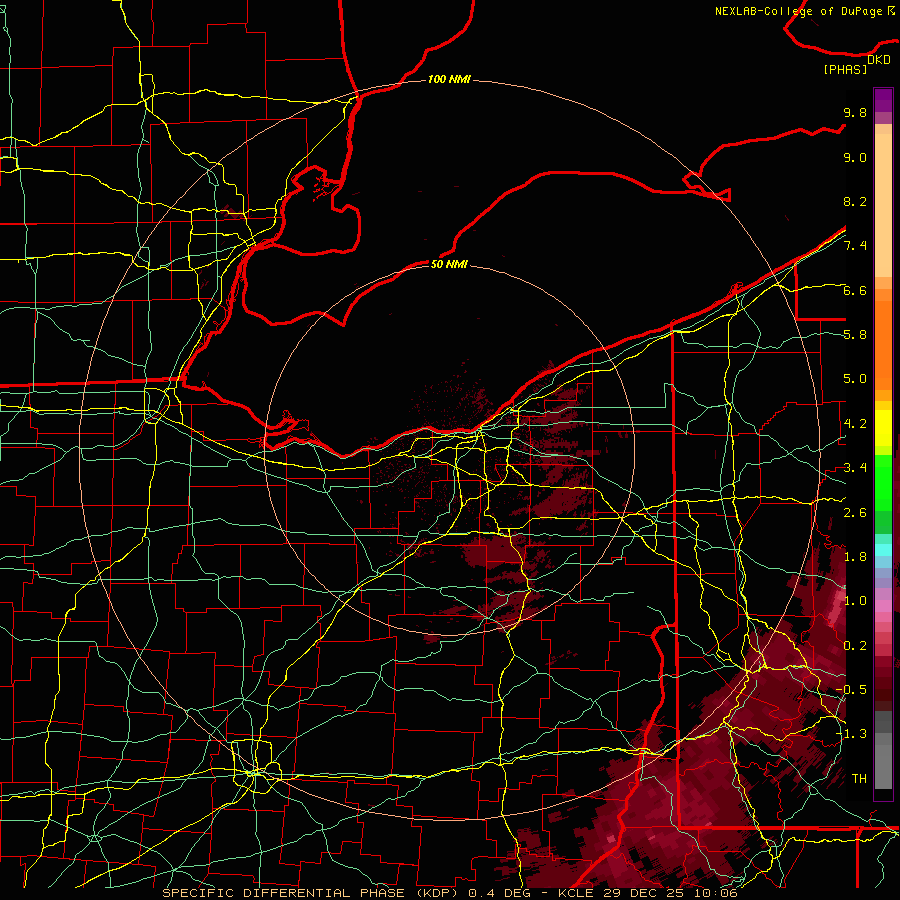
Task: Click the 6.6 legend value
Action: click(855, 290)
